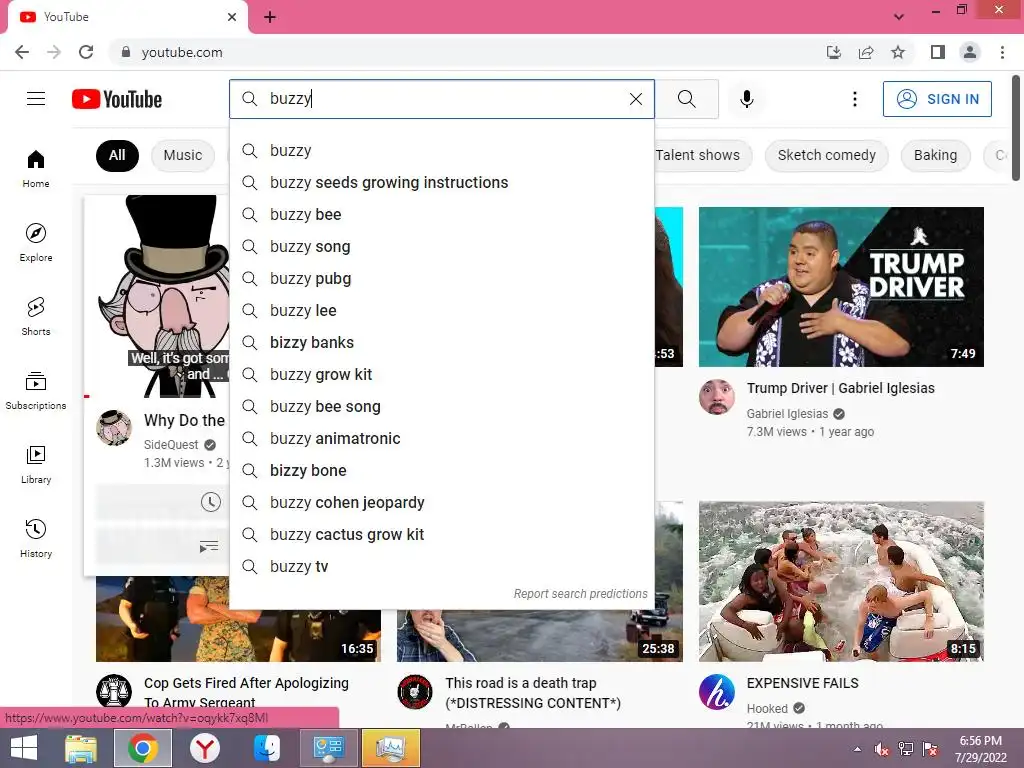Open the EXPENSIVE FAILS boat video thumbnail
The image size is (1024, 768).
(x=841, y=581)
